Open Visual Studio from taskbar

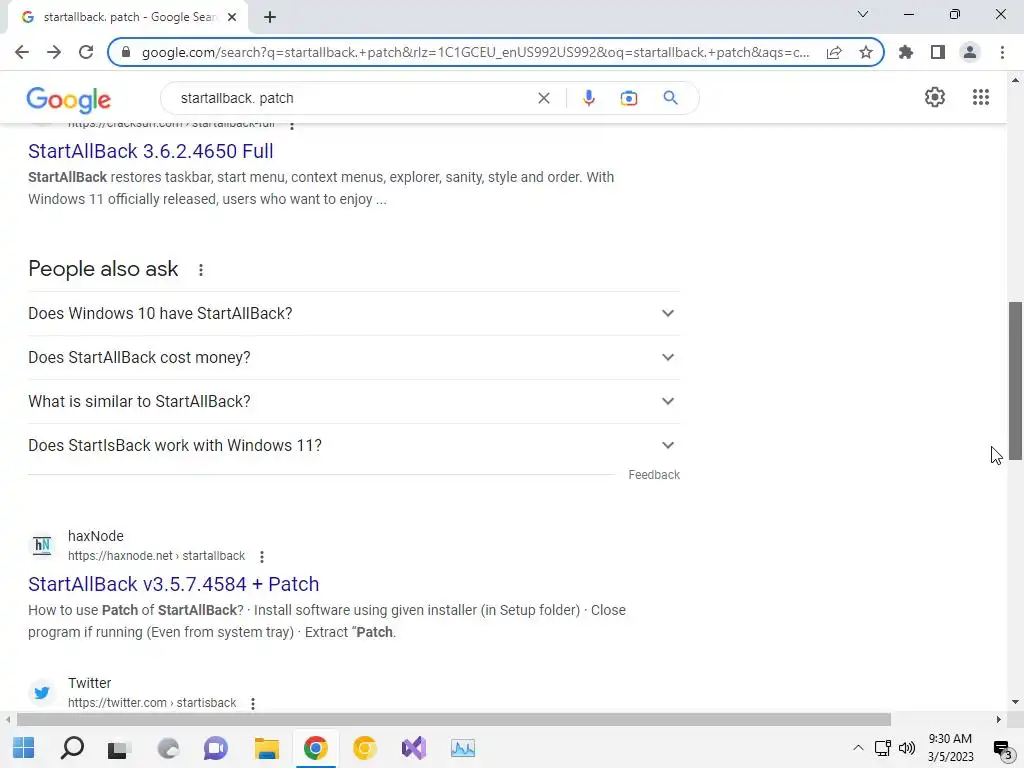413,748
